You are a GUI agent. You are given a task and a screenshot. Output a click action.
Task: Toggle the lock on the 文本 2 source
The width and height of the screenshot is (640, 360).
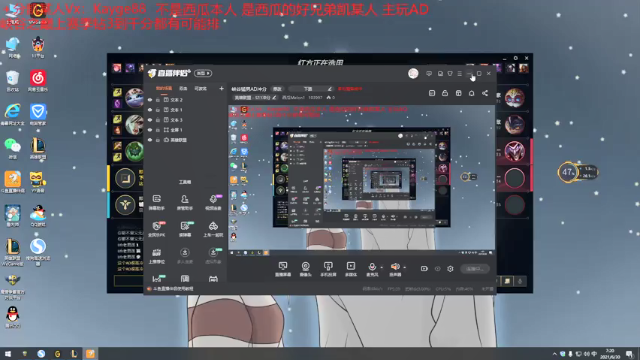[158, 100]
